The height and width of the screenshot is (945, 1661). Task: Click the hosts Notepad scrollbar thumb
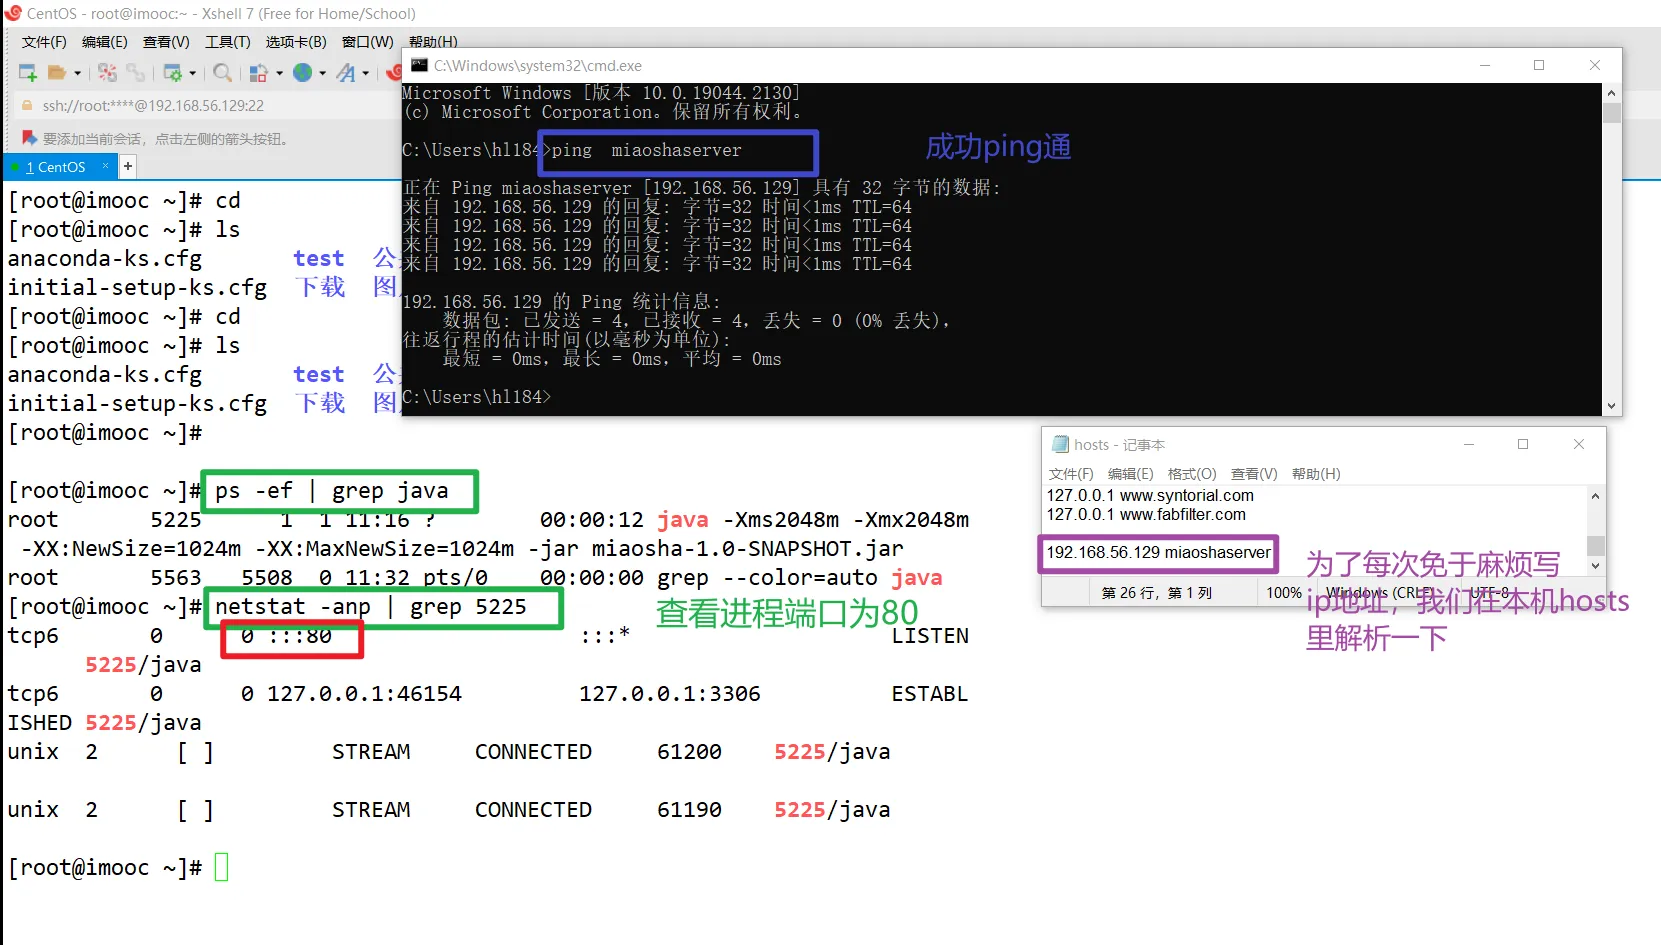pyautogui.click(x=1596, y=545)
